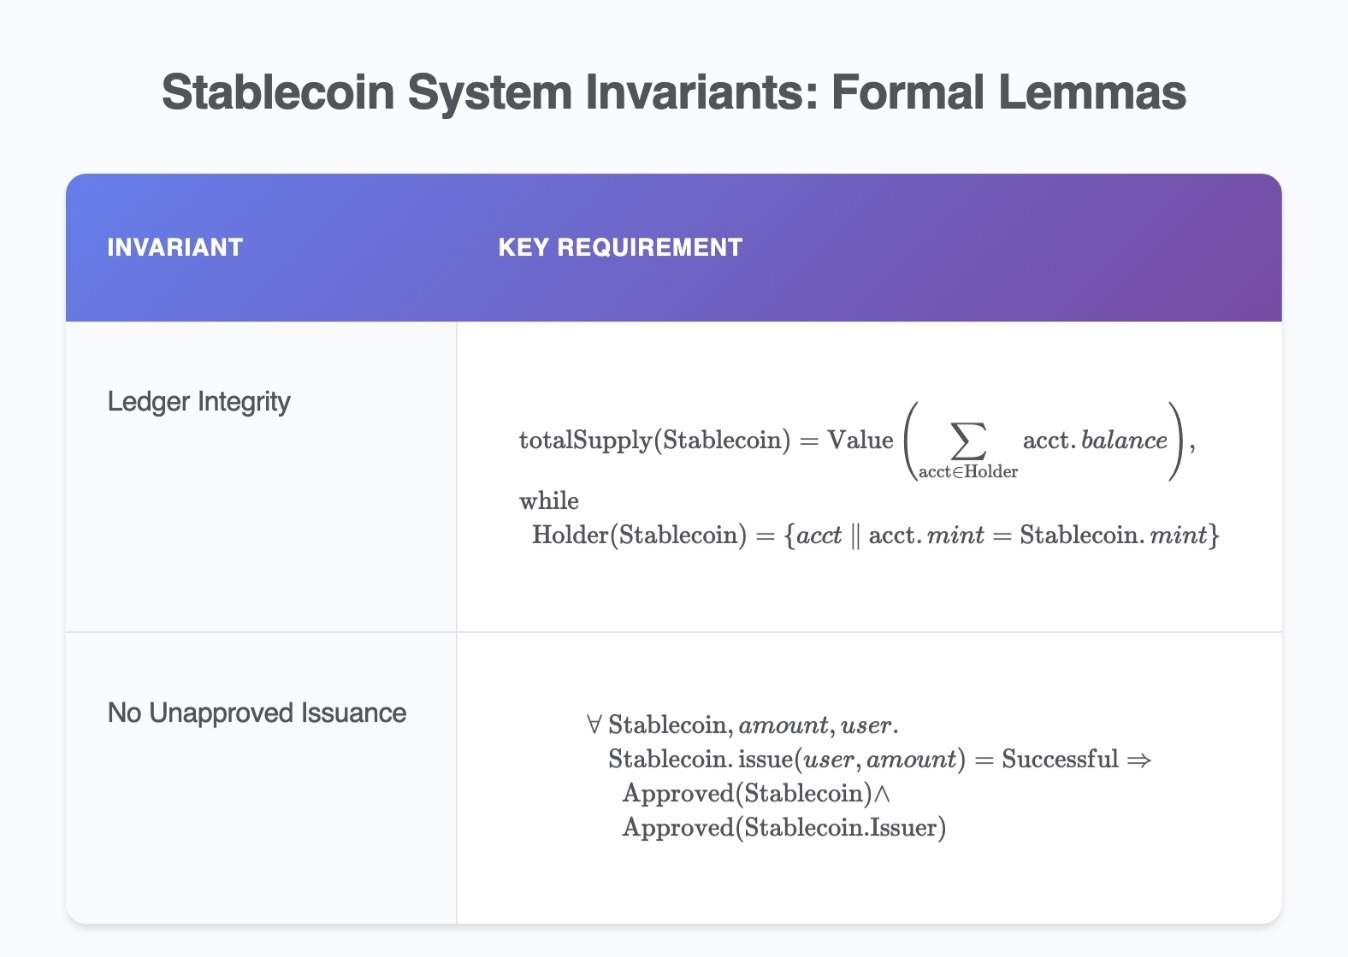Click the implication arrow ⇒ symbol

click(x=1139, y=760)
